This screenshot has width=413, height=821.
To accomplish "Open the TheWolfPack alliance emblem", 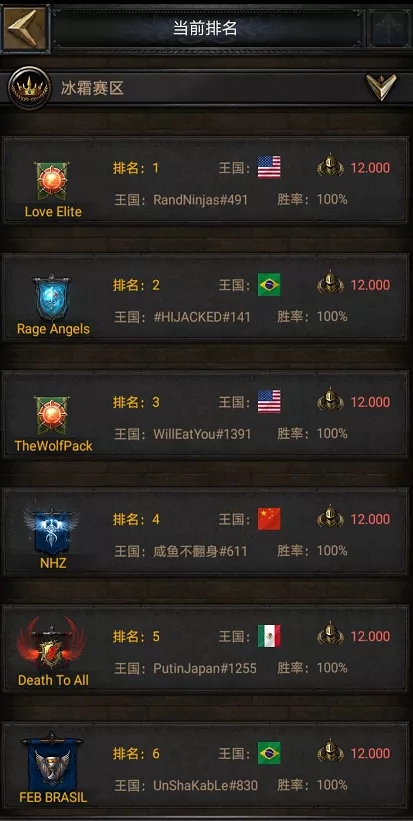I will (x=53, y=416).
